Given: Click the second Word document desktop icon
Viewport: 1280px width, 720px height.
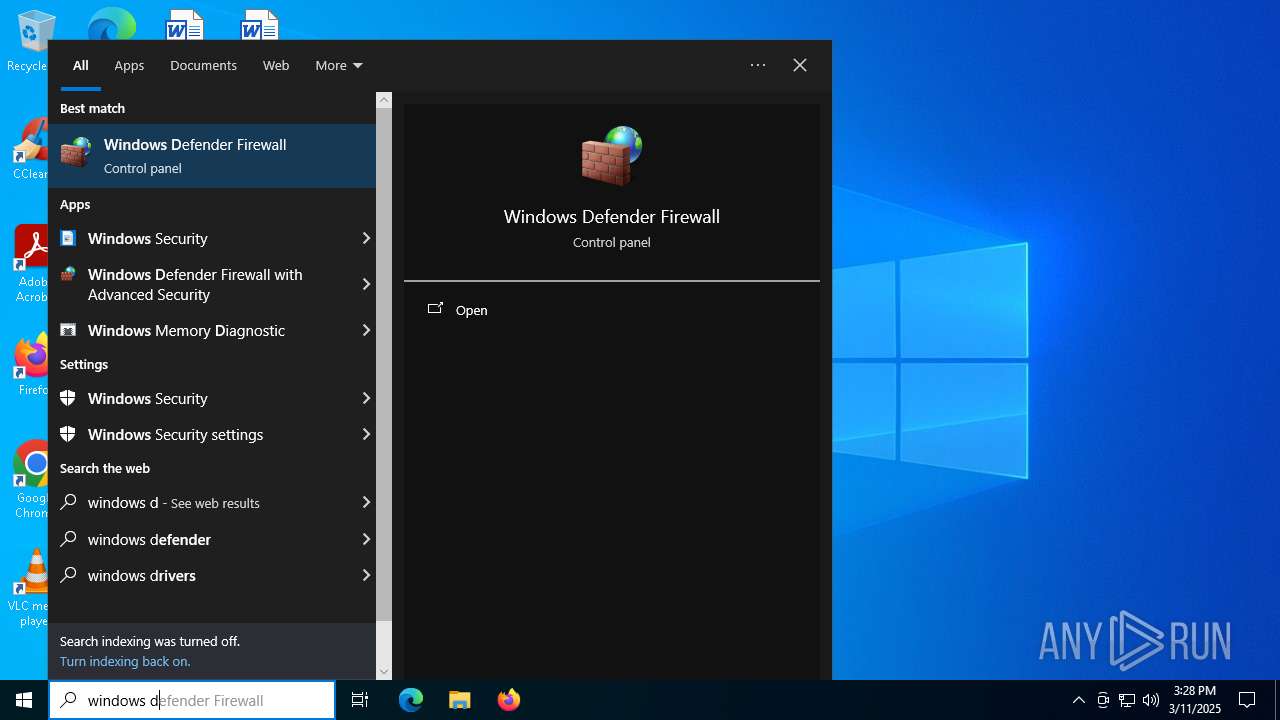Looking at the screenshot, I should (260, 24).
